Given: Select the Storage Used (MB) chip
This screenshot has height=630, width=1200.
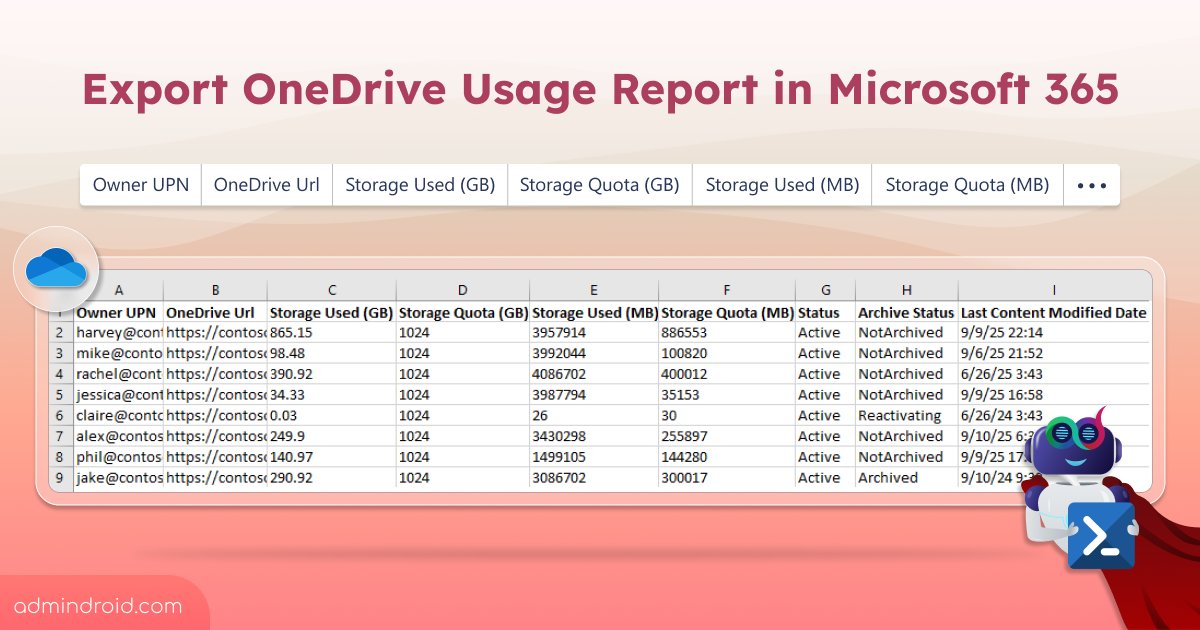Looking at the screenshot, I should (x=783, y=185).
